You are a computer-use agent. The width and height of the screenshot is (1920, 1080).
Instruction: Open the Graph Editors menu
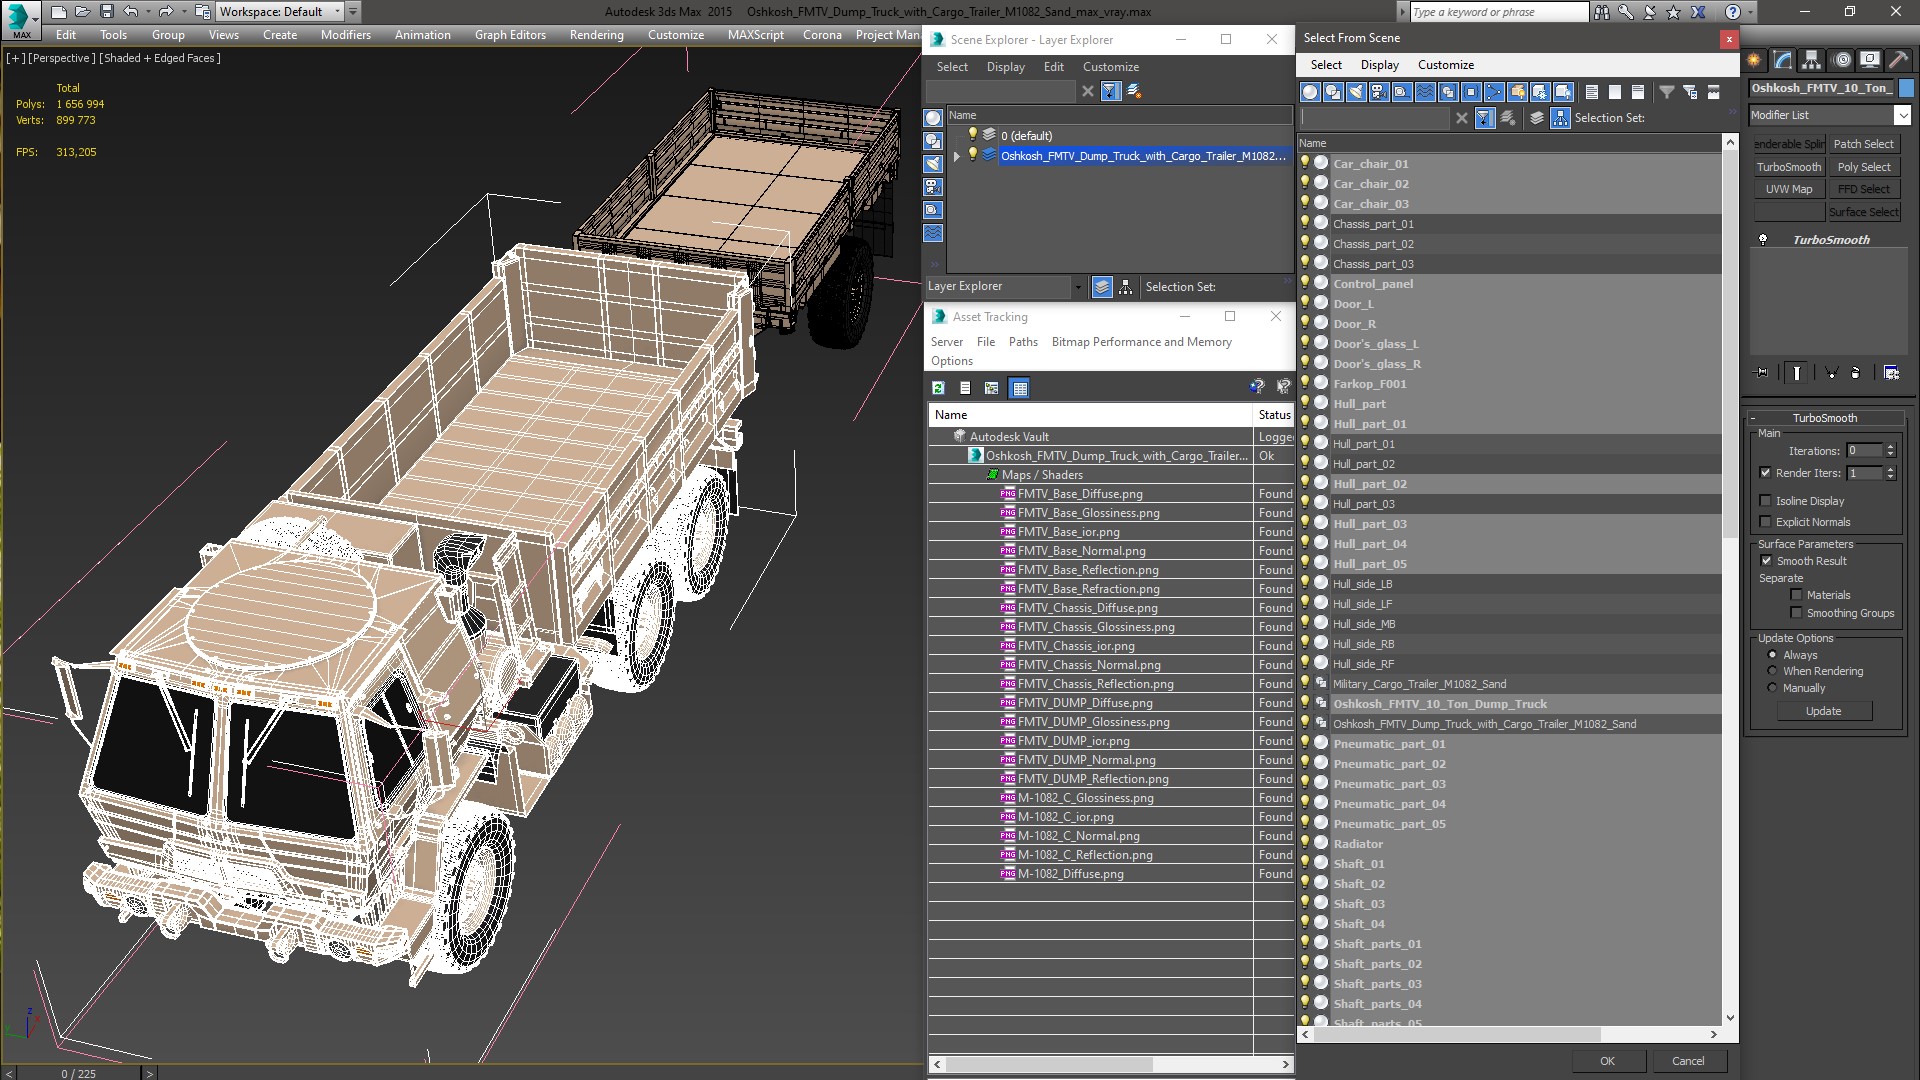point(510,35)
